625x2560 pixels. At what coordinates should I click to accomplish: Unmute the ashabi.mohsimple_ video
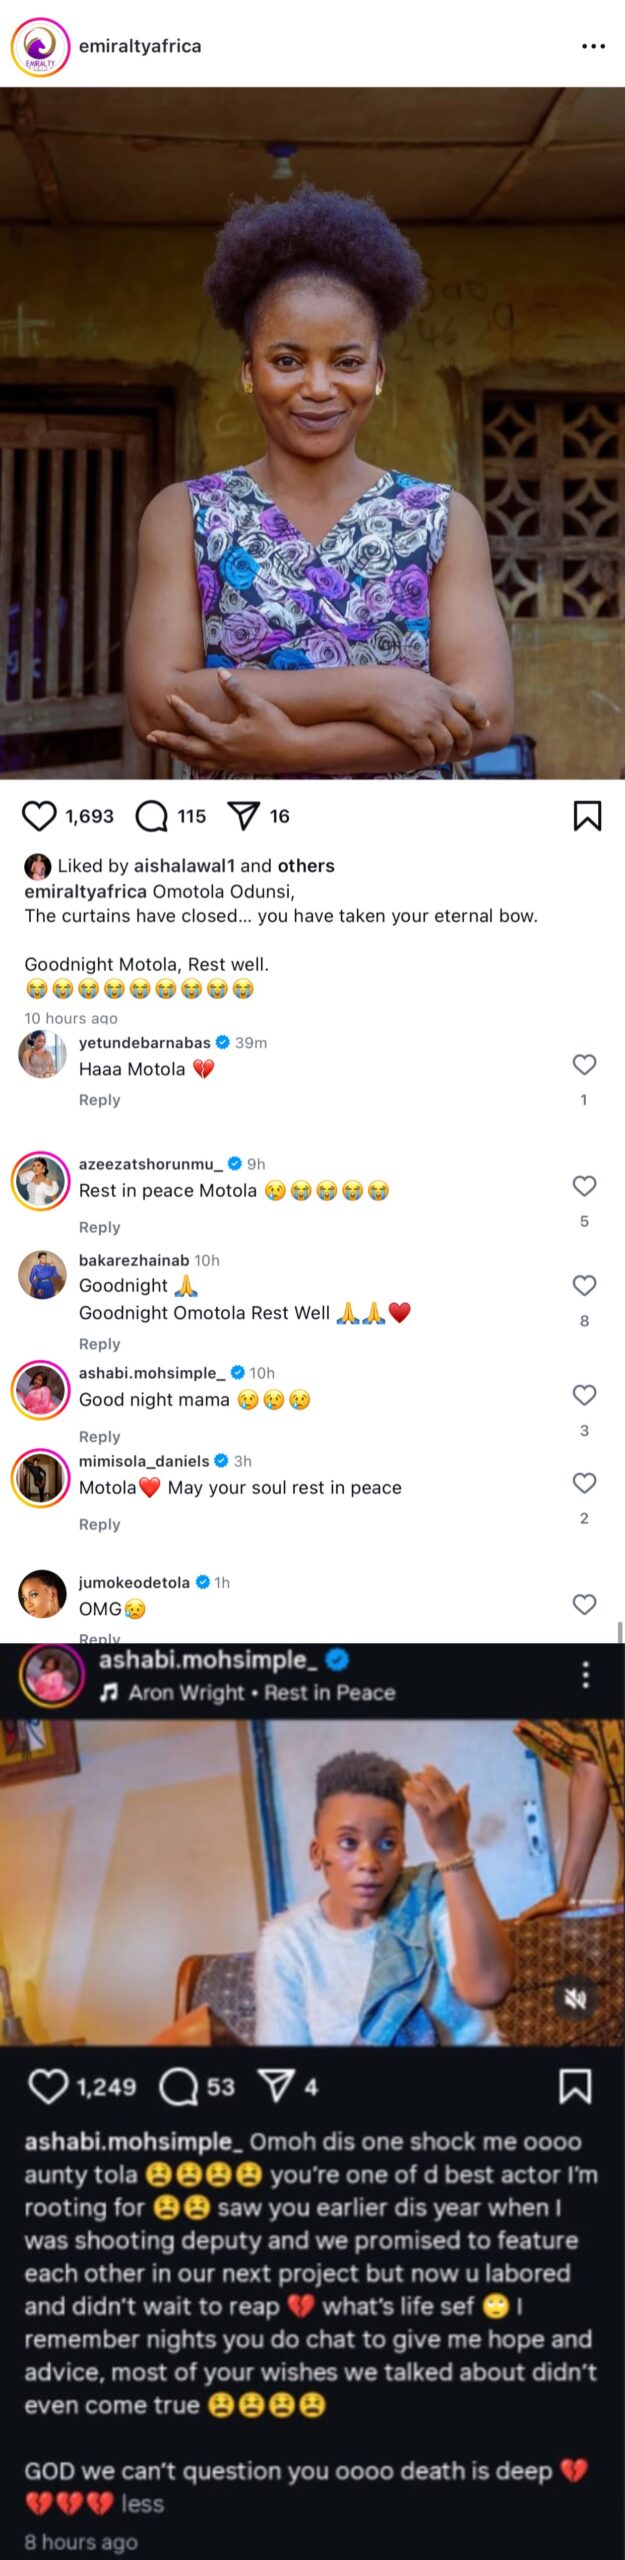(x=575, y=1998)
